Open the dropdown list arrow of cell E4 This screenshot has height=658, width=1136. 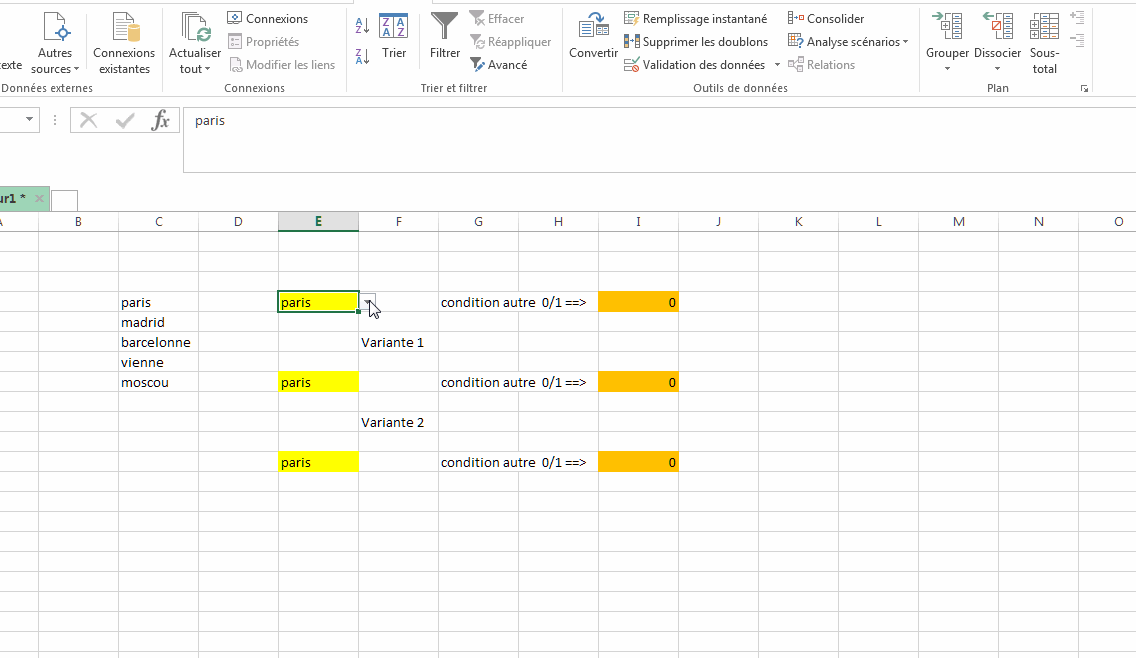[x=368, y=302]
